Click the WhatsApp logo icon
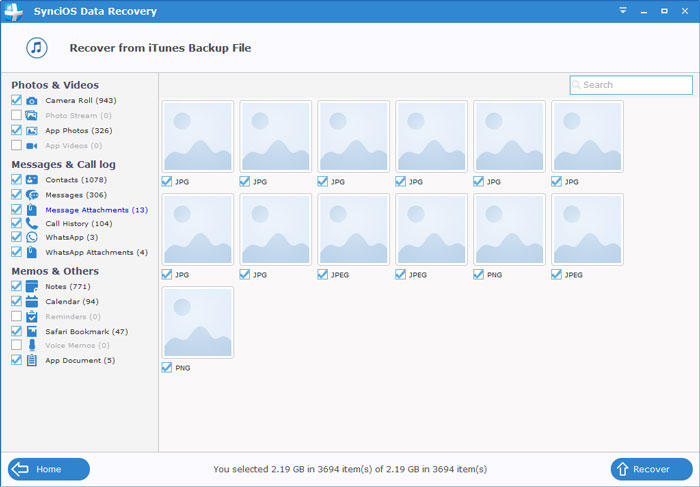 click(x=32, y=237)
